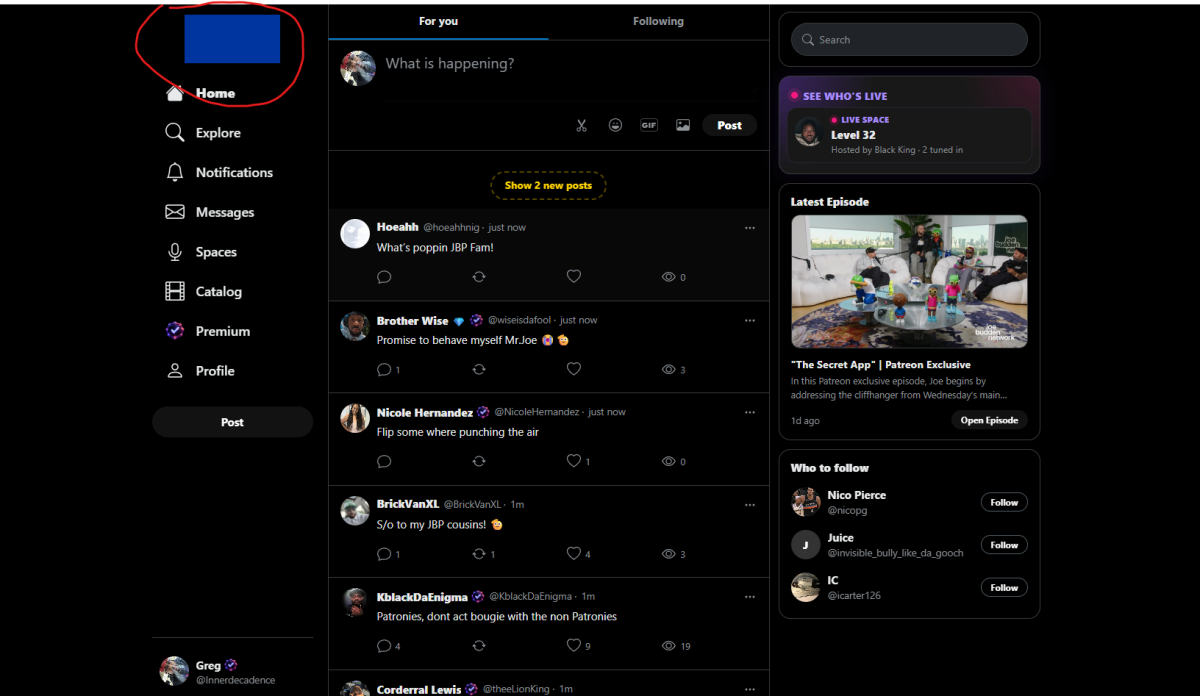
Task: Open Notifications from the sidebar
Action: (219, 173)
